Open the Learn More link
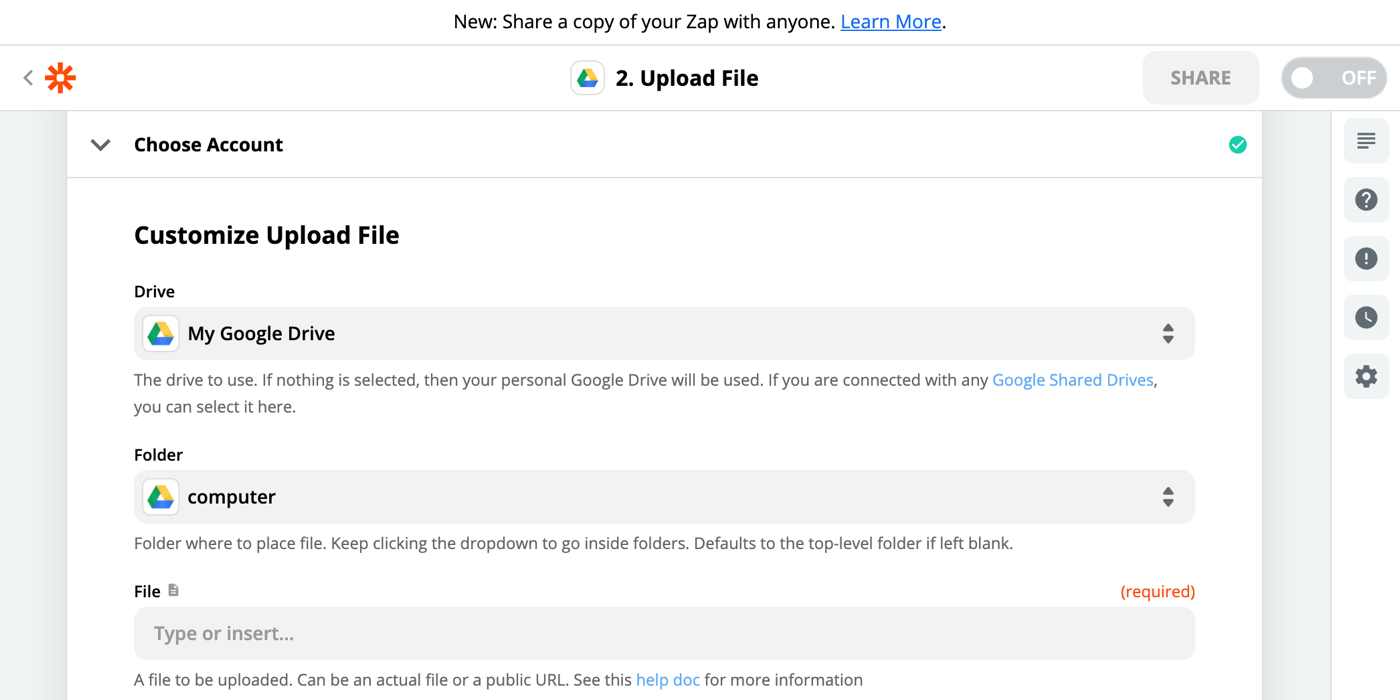The width and height of the screenshot is (1400, 700). pos(890,21)
